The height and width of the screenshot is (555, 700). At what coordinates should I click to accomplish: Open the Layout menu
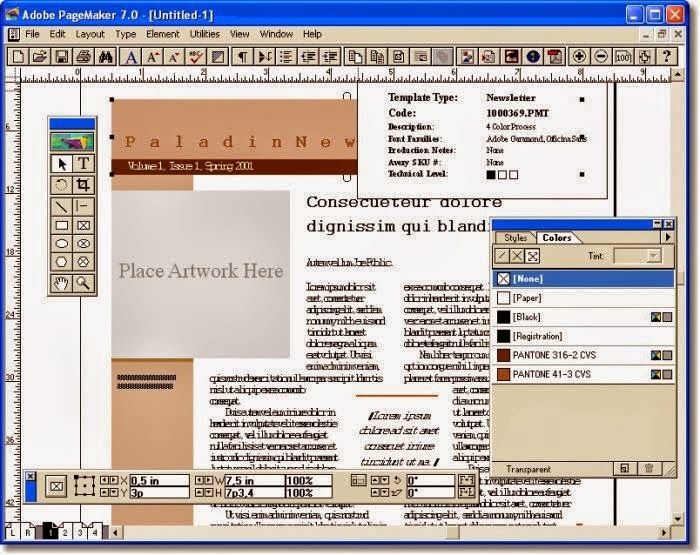[x=90, y=34]
